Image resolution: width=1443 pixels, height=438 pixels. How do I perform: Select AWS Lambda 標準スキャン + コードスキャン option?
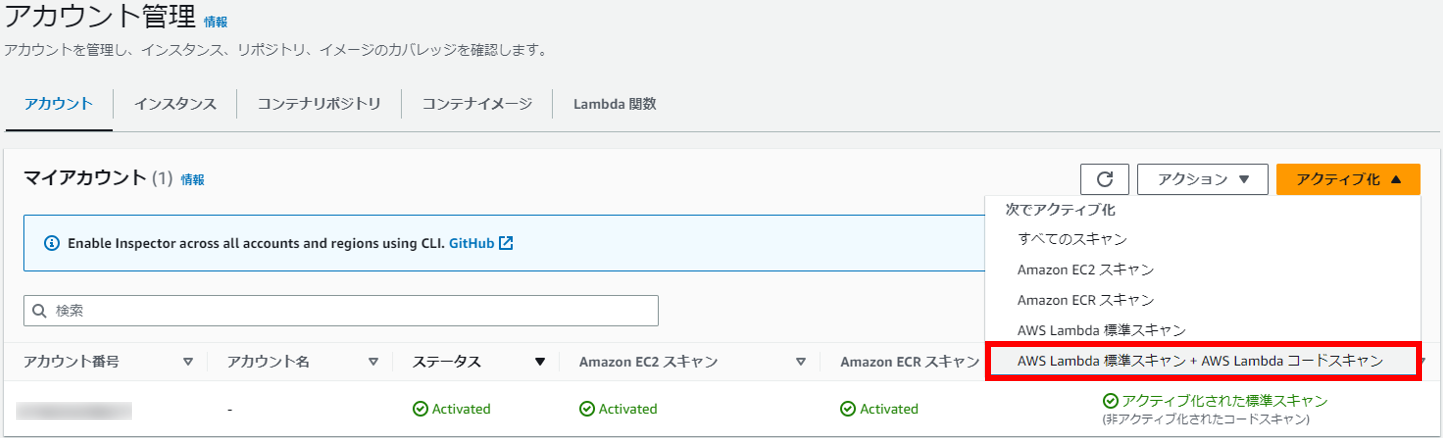[x=1202, y=361]
